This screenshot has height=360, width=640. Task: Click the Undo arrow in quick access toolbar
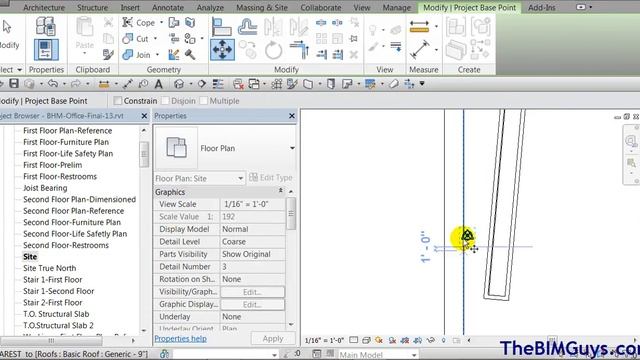53,84
